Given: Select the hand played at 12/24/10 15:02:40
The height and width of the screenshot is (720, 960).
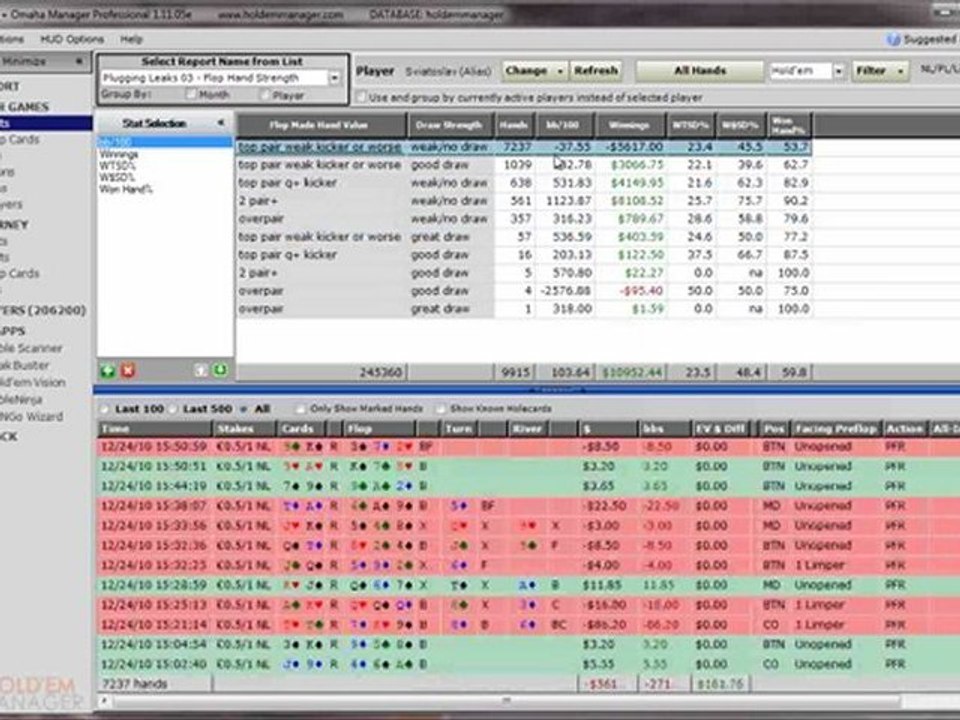Looking at the screenshot, I should [529, 664].
